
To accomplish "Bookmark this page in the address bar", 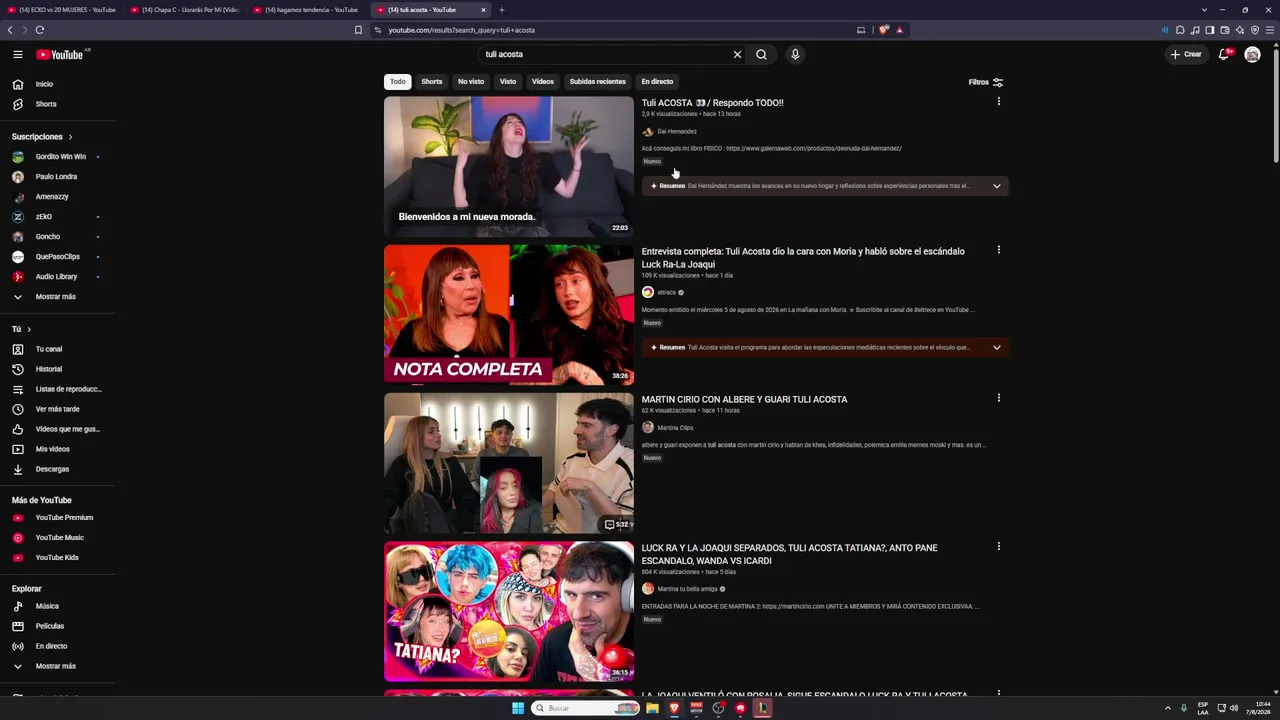I will (358, 30).
